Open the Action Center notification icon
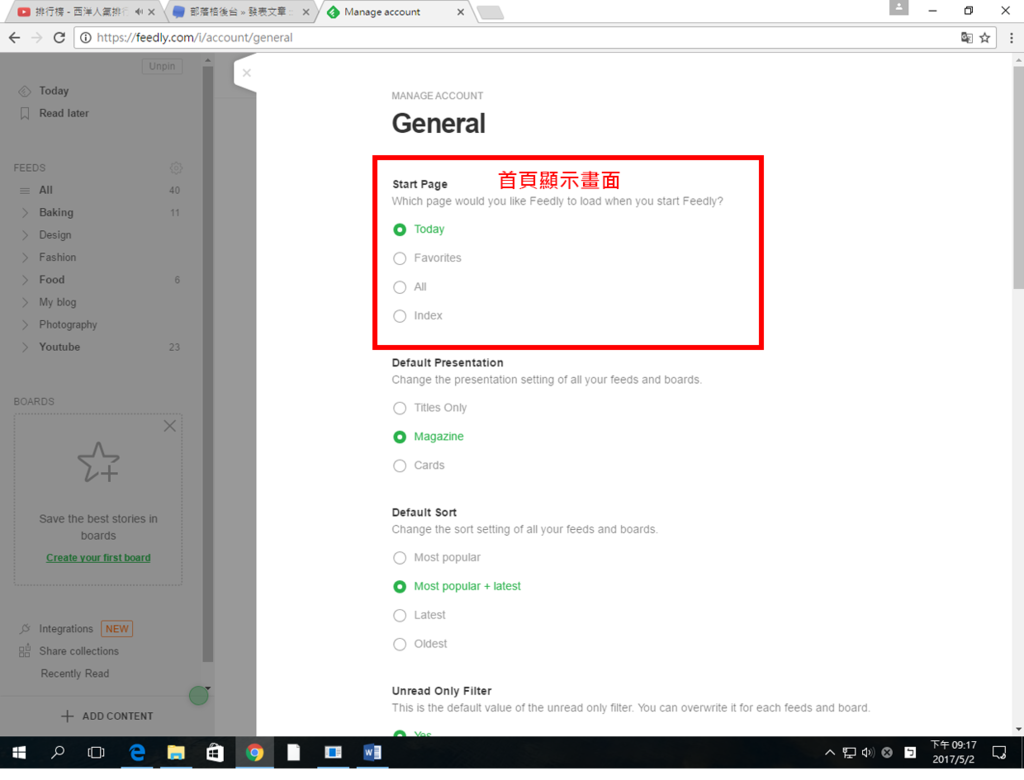The height and width of the screenshot is (780, 1024). click(x=999, y=753)
